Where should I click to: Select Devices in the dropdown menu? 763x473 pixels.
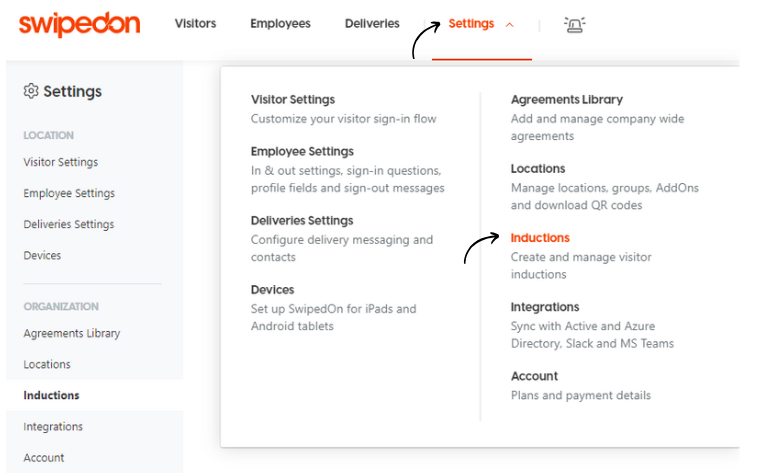pyautogui.click(x=272, y=290)
